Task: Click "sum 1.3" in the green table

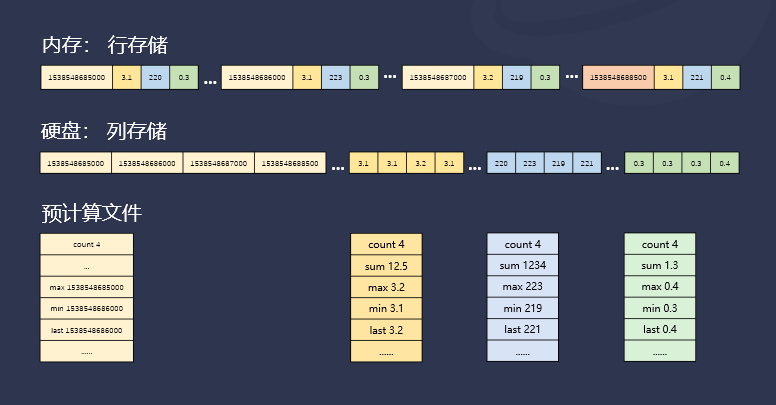Action: click(x=659, y=265)
